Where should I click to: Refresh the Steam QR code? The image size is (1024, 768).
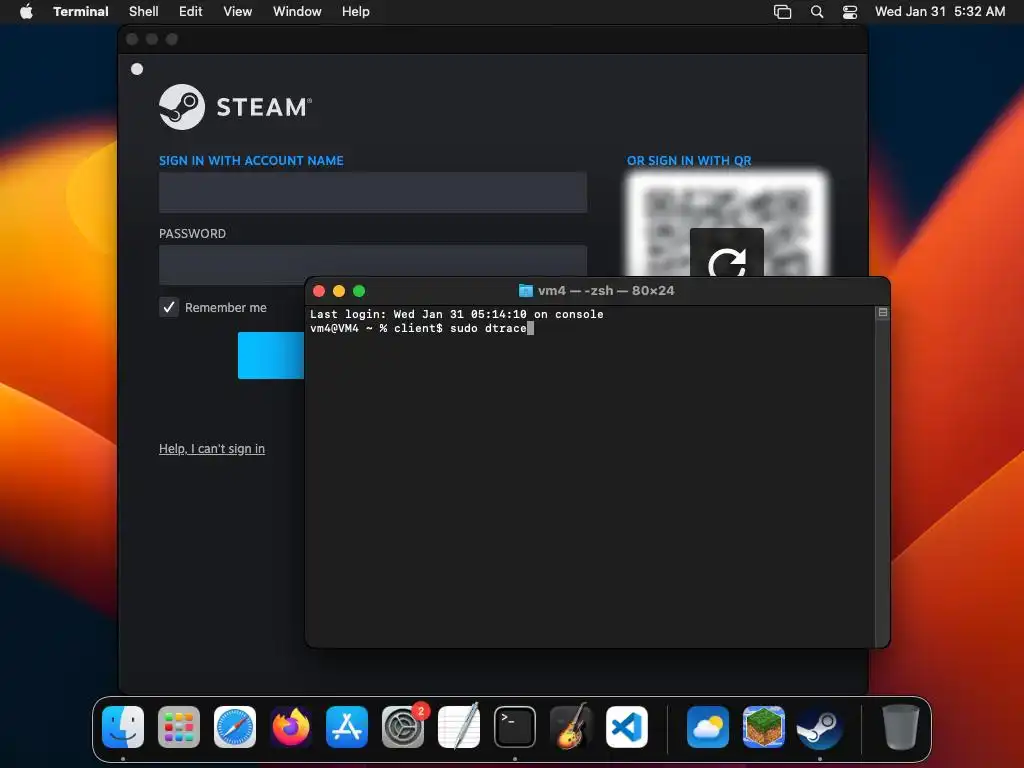[727, 253]
